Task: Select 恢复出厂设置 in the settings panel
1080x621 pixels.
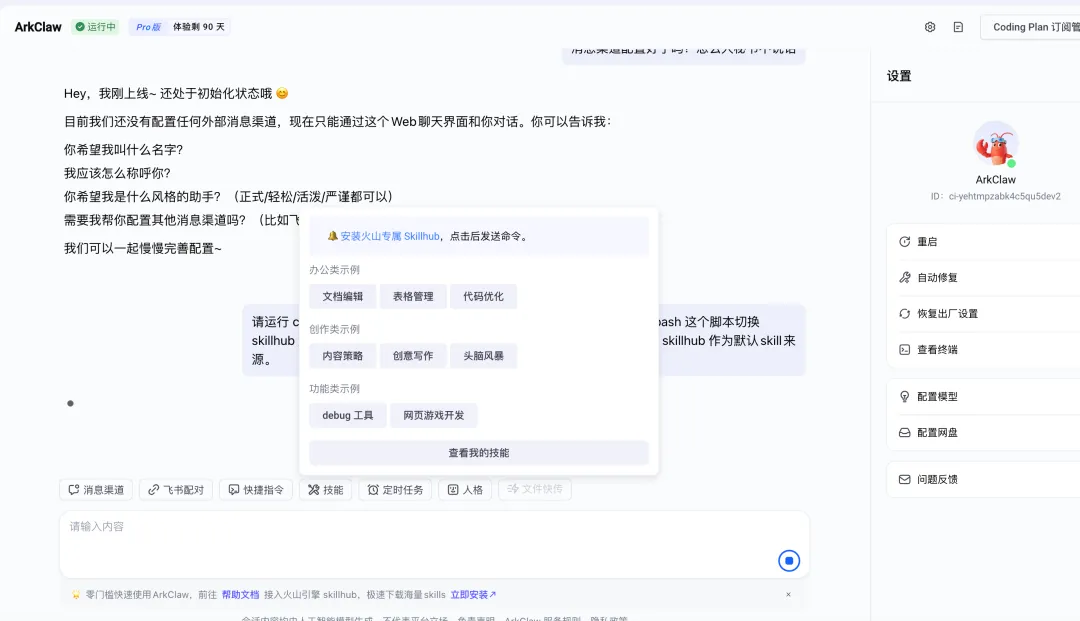Action: [x=985, y=313]
